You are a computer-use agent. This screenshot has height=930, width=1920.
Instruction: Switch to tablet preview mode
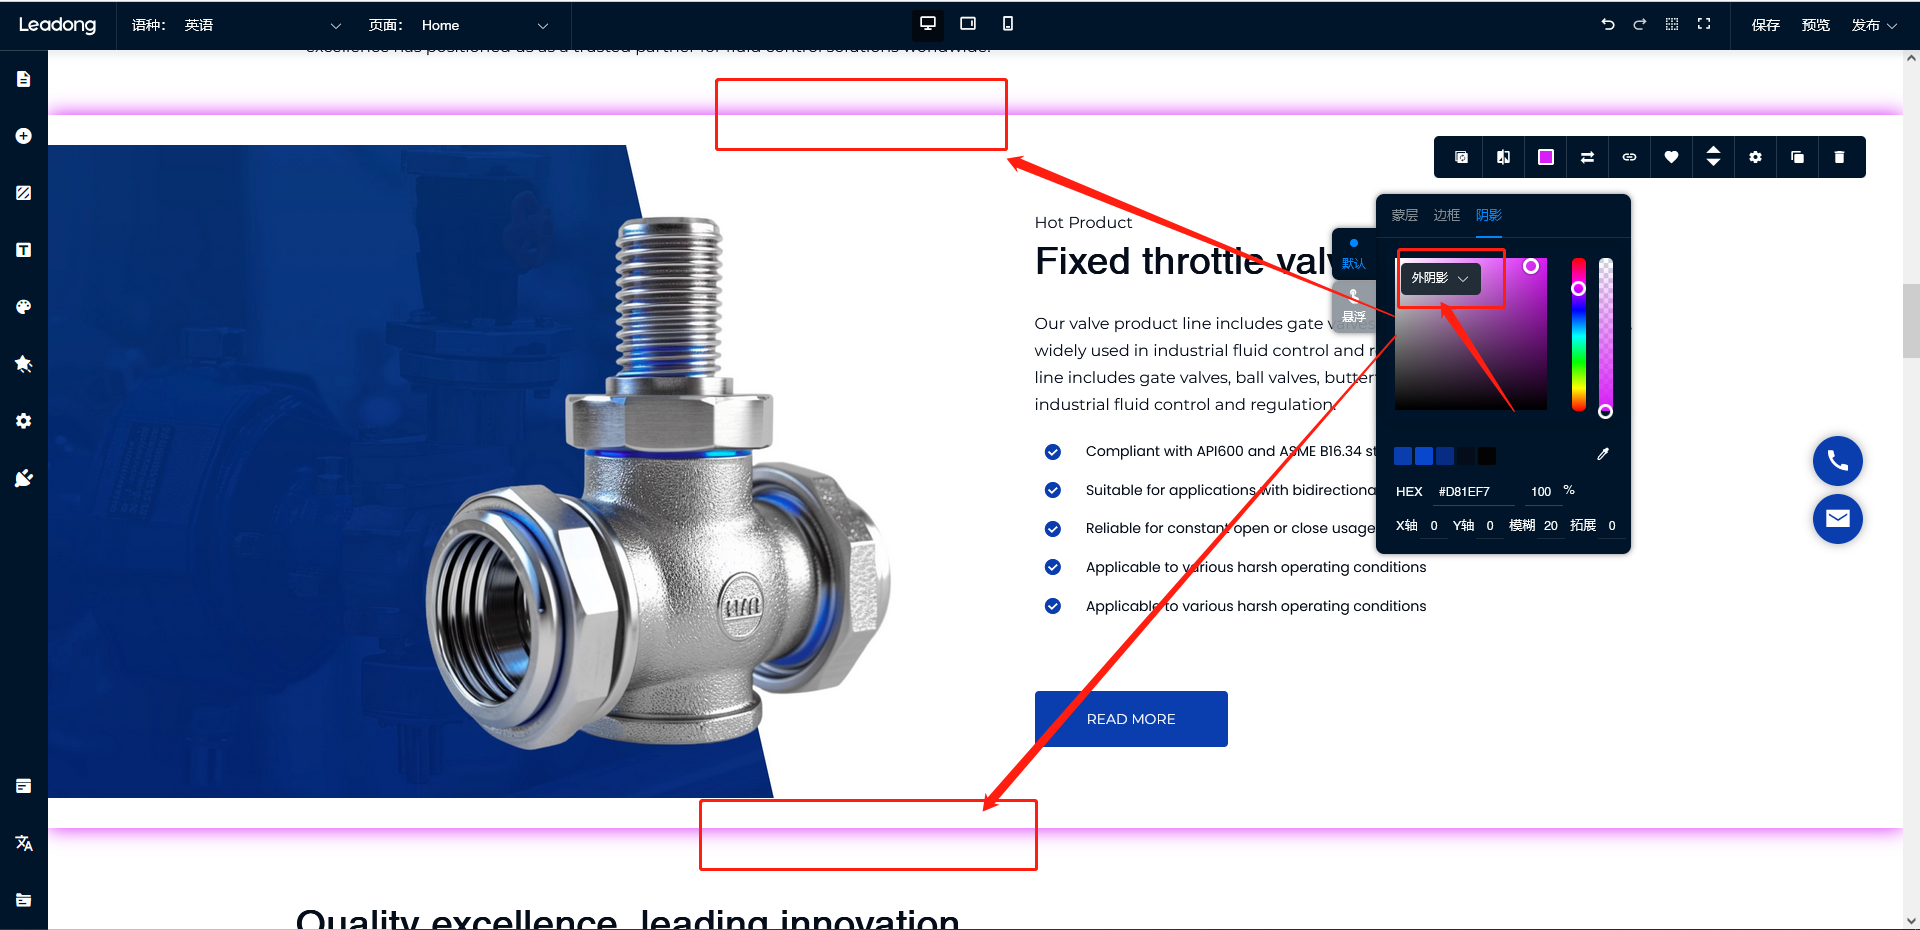968,24
